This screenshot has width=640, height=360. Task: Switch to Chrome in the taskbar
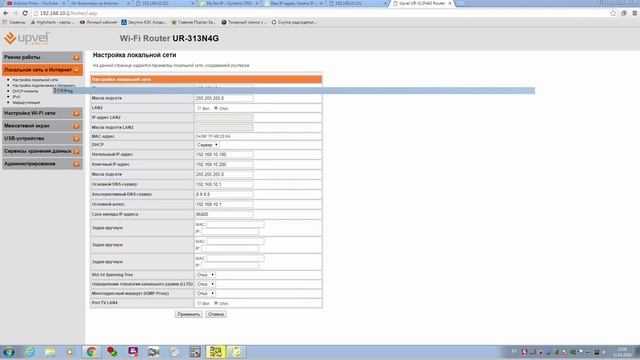(x=91, y=352)
